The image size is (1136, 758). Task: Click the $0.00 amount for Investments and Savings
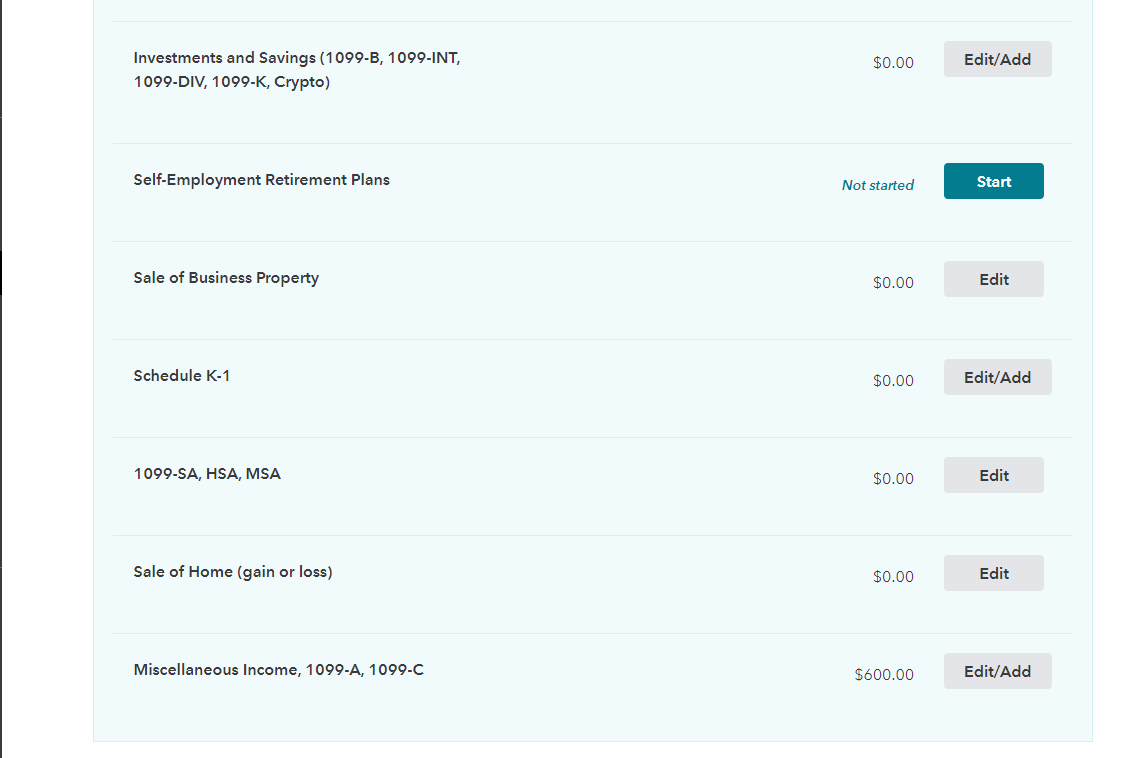[x=893, y=63]
